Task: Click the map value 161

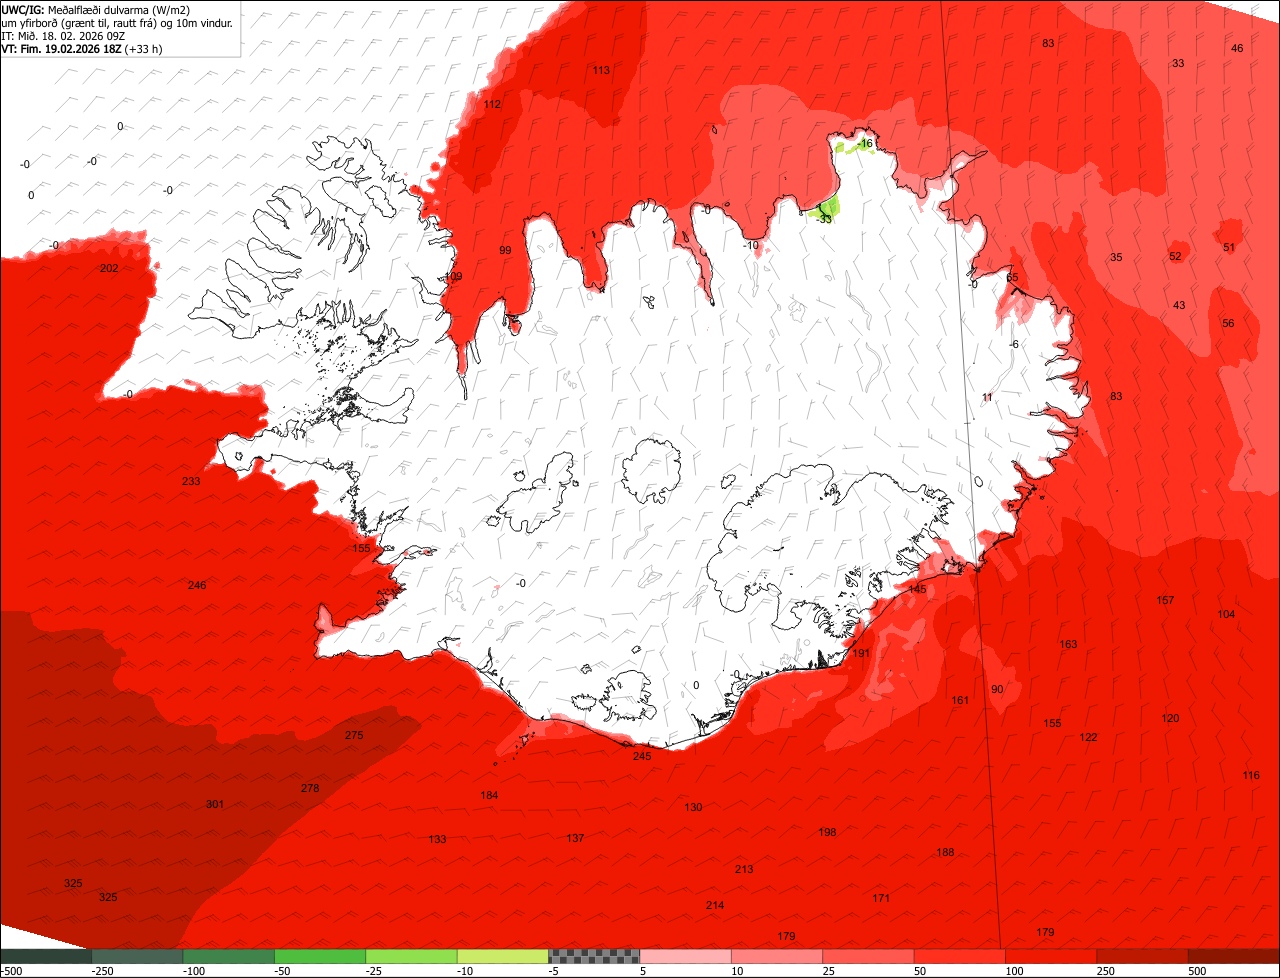Action: point(960,700)
